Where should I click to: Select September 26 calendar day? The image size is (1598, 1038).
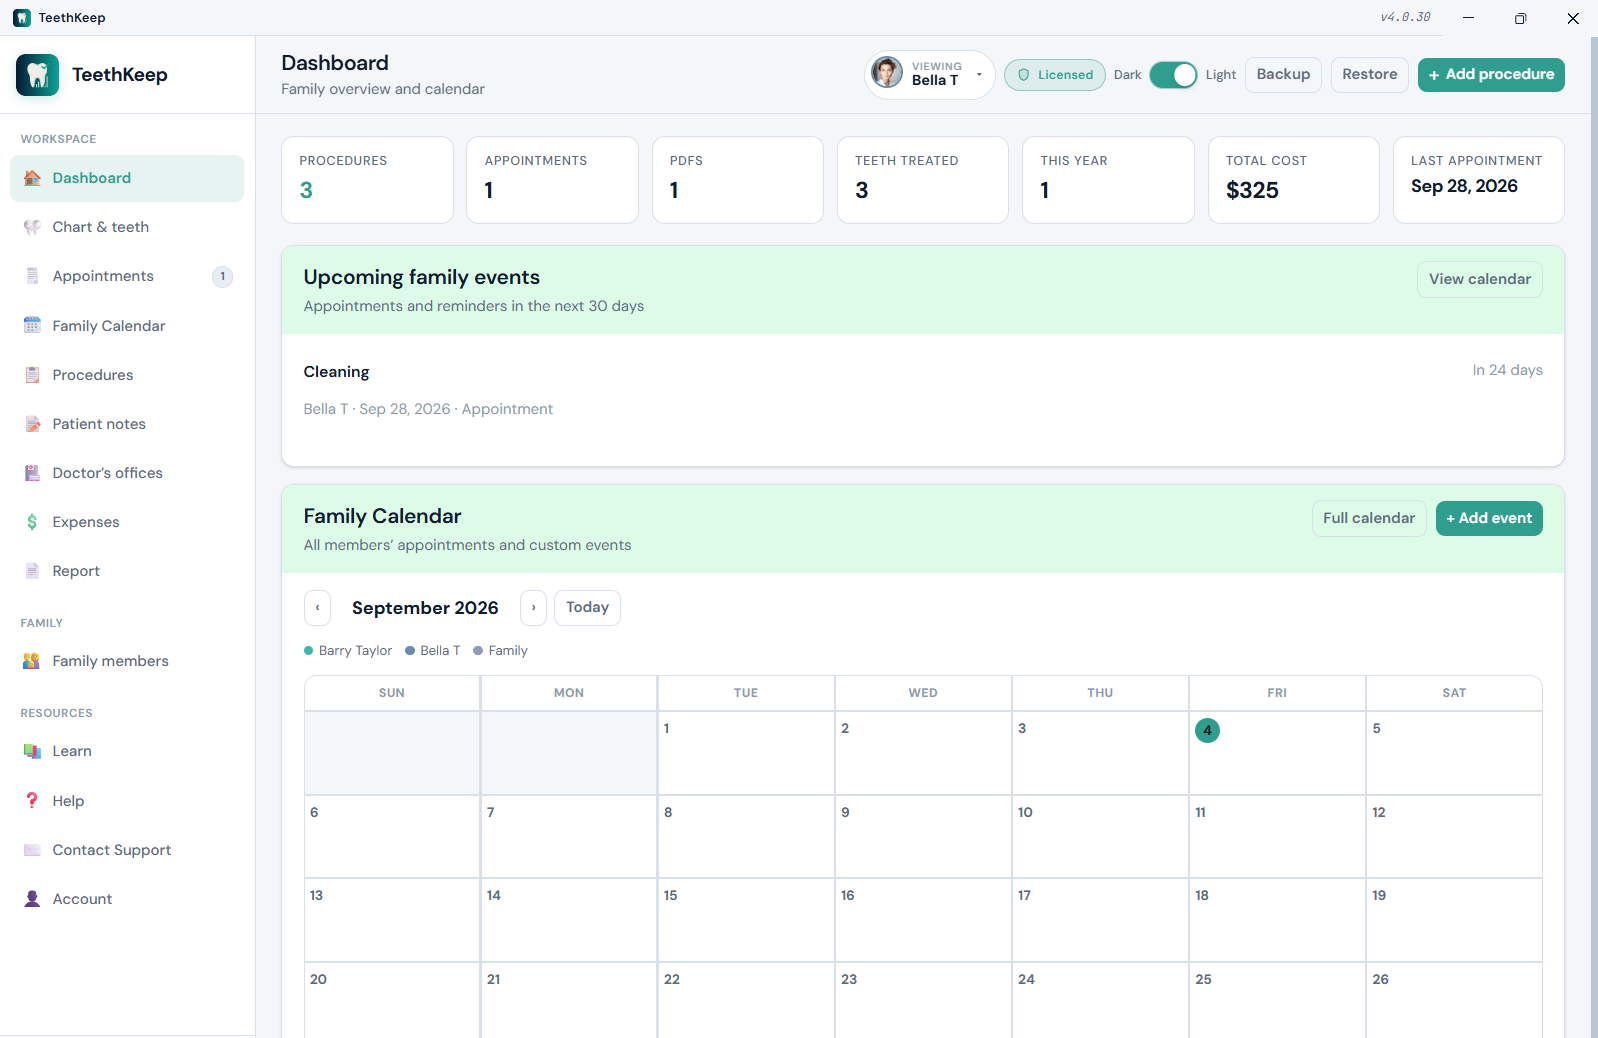point(1454,1000)
